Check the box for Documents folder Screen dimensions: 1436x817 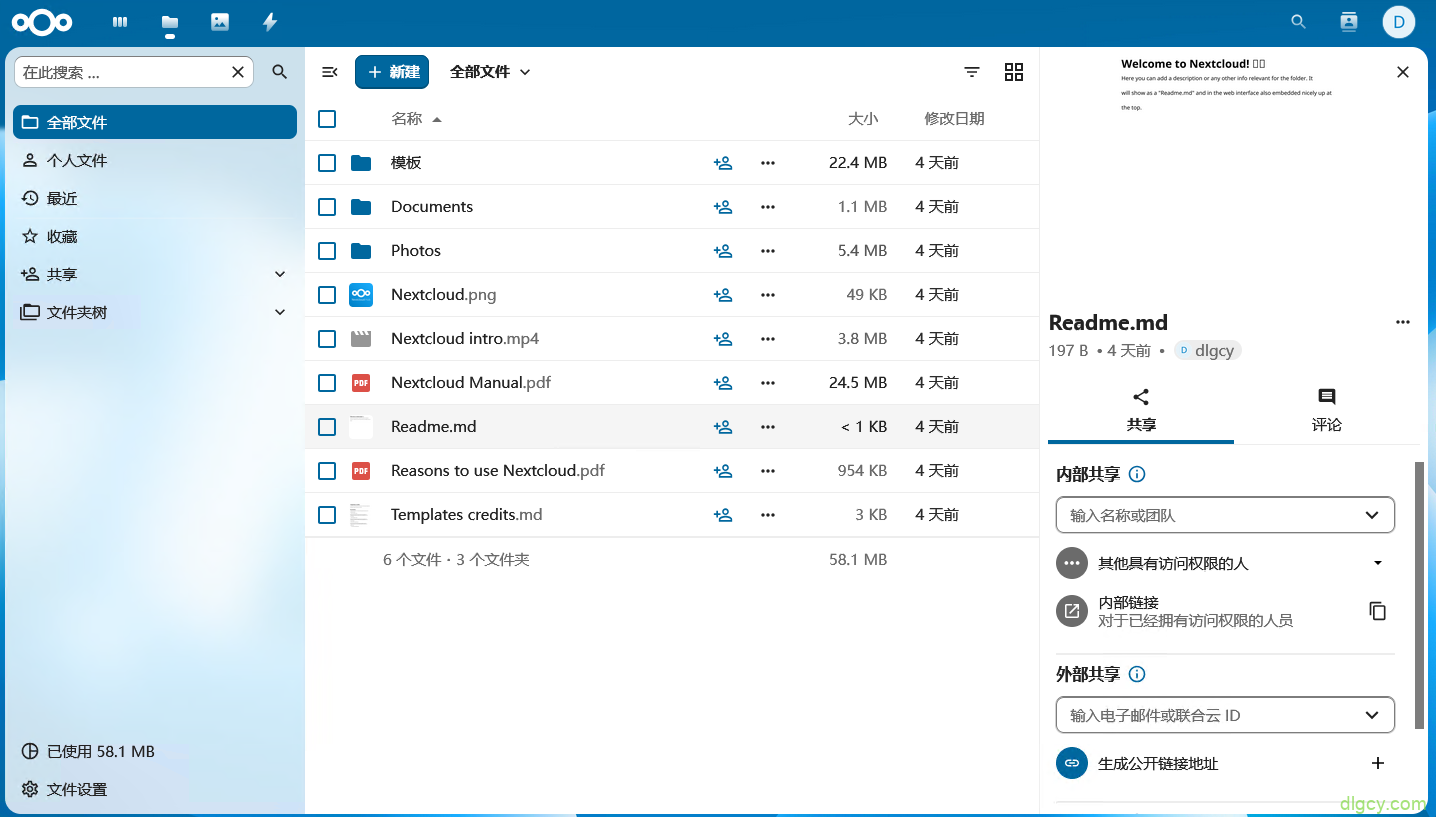(x=327, y=207)
